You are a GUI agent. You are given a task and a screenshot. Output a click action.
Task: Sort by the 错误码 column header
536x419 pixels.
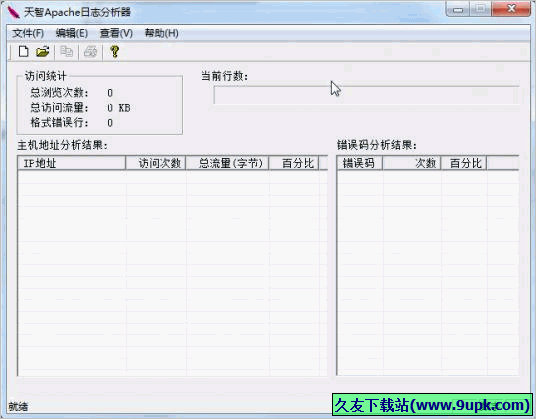pyautogui.click(x=360, y=163)
